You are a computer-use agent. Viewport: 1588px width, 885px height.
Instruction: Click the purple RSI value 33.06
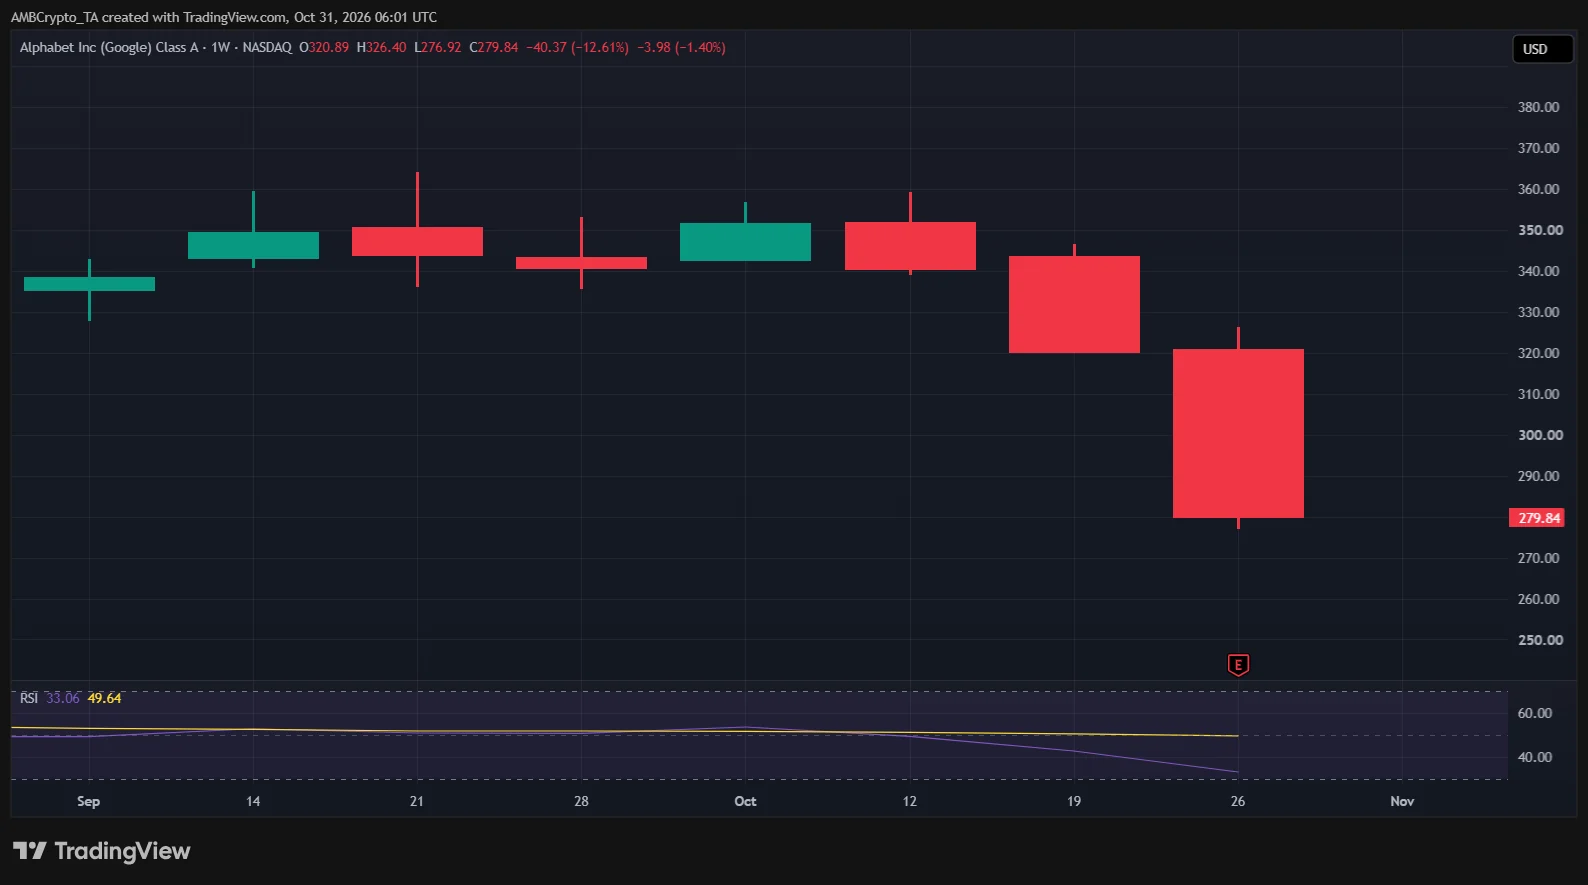63,698
